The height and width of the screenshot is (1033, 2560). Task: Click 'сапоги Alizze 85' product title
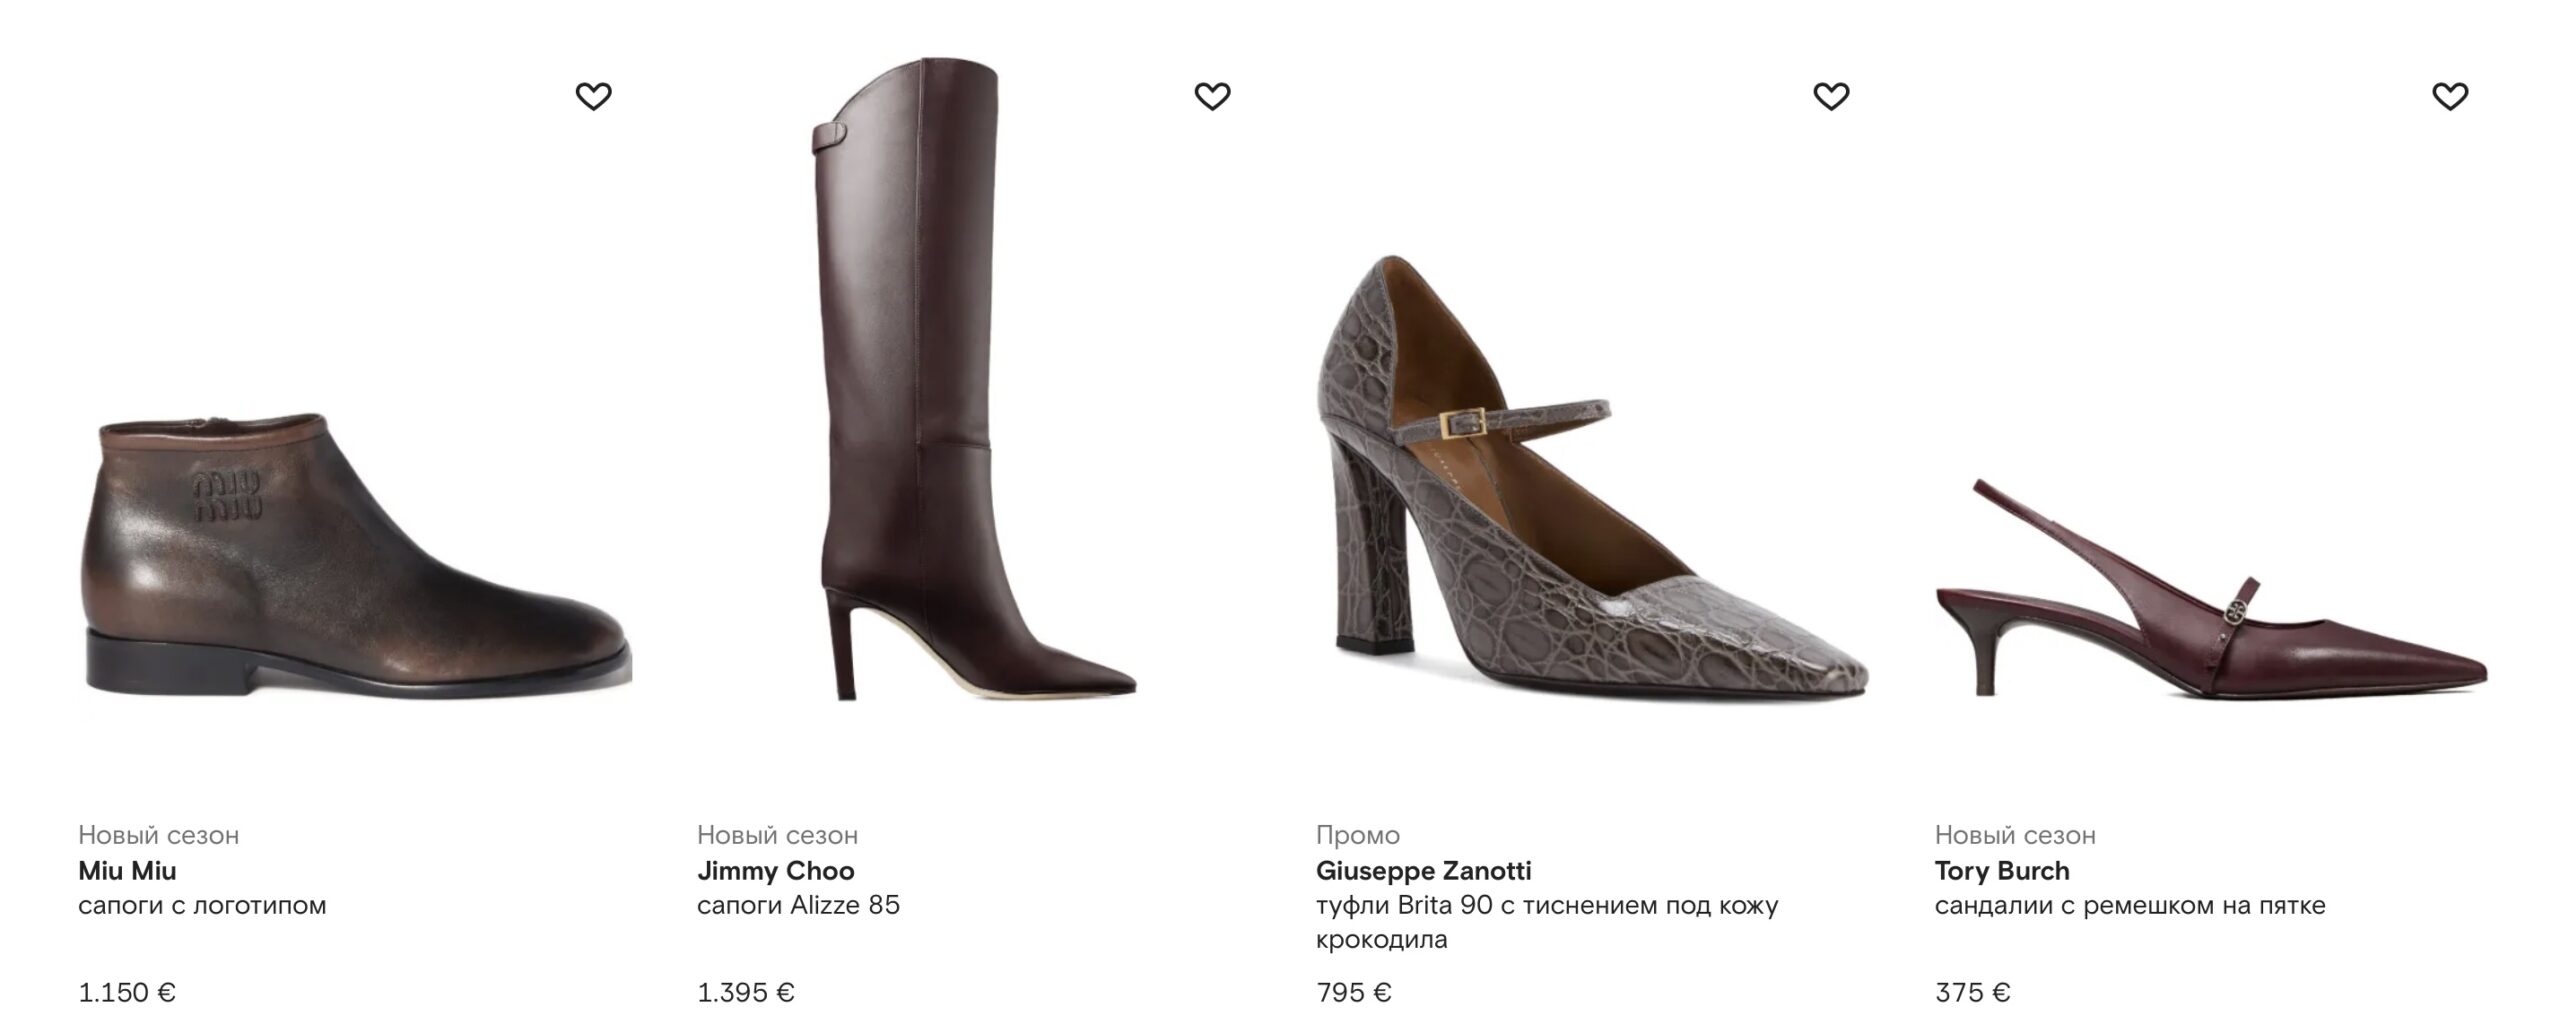coord(798,906)
